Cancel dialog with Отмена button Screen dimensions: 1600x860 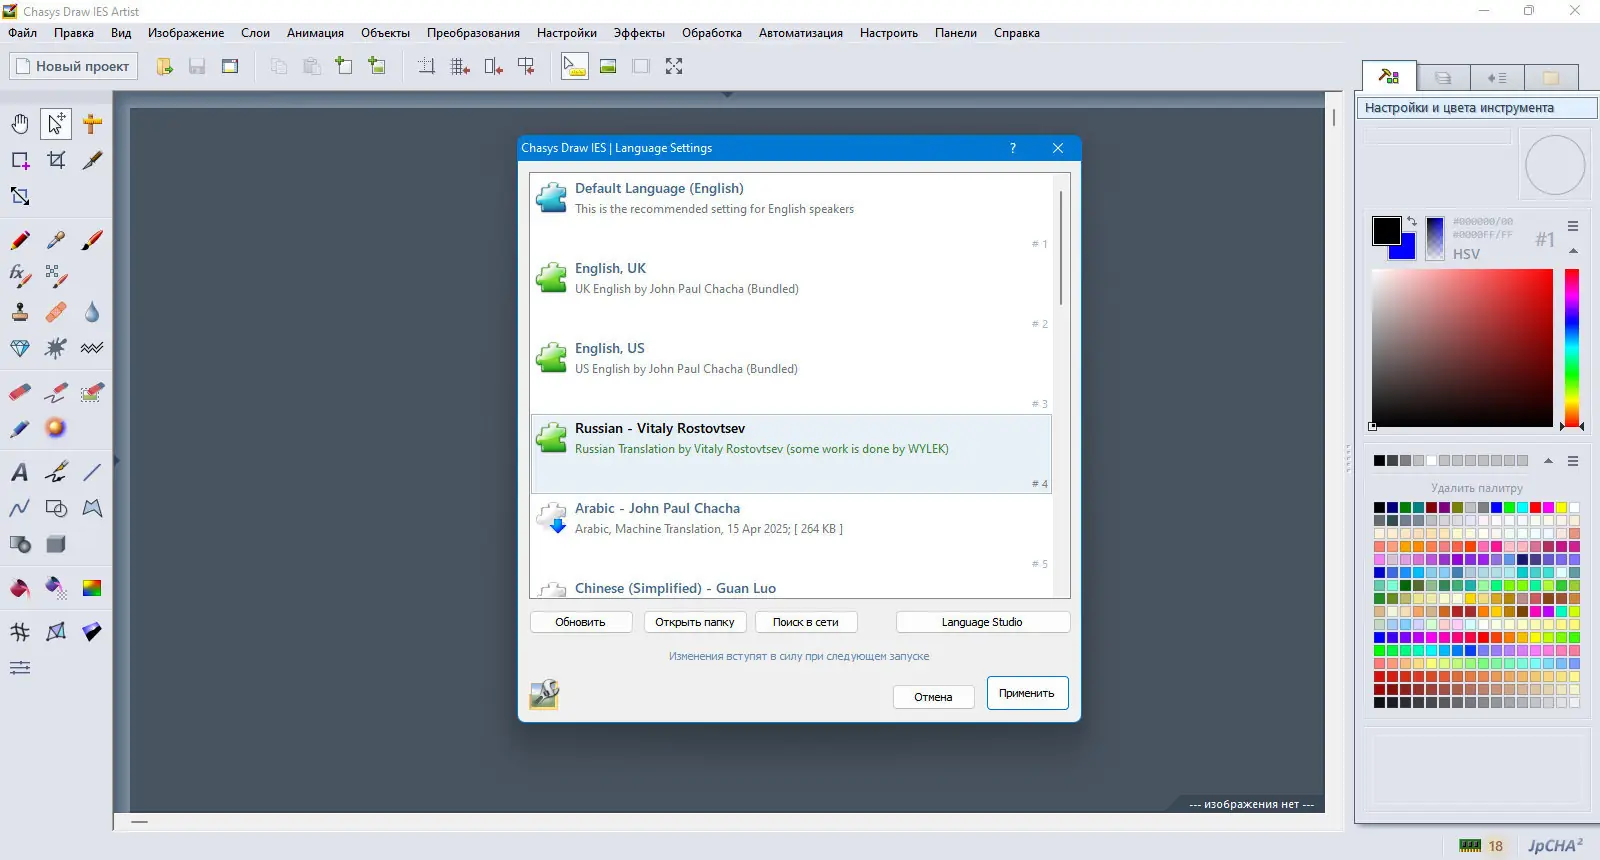[x=933, y=697]
